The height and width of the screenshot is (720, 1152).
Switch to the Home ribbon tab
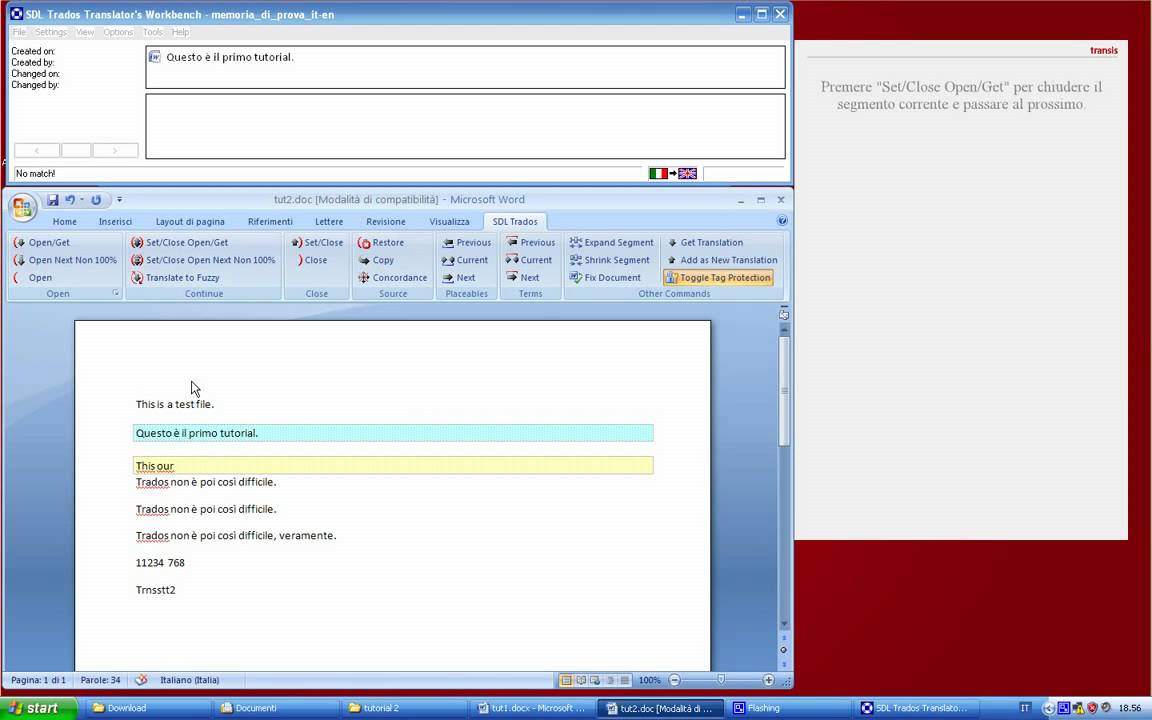(x=65, y=222)
